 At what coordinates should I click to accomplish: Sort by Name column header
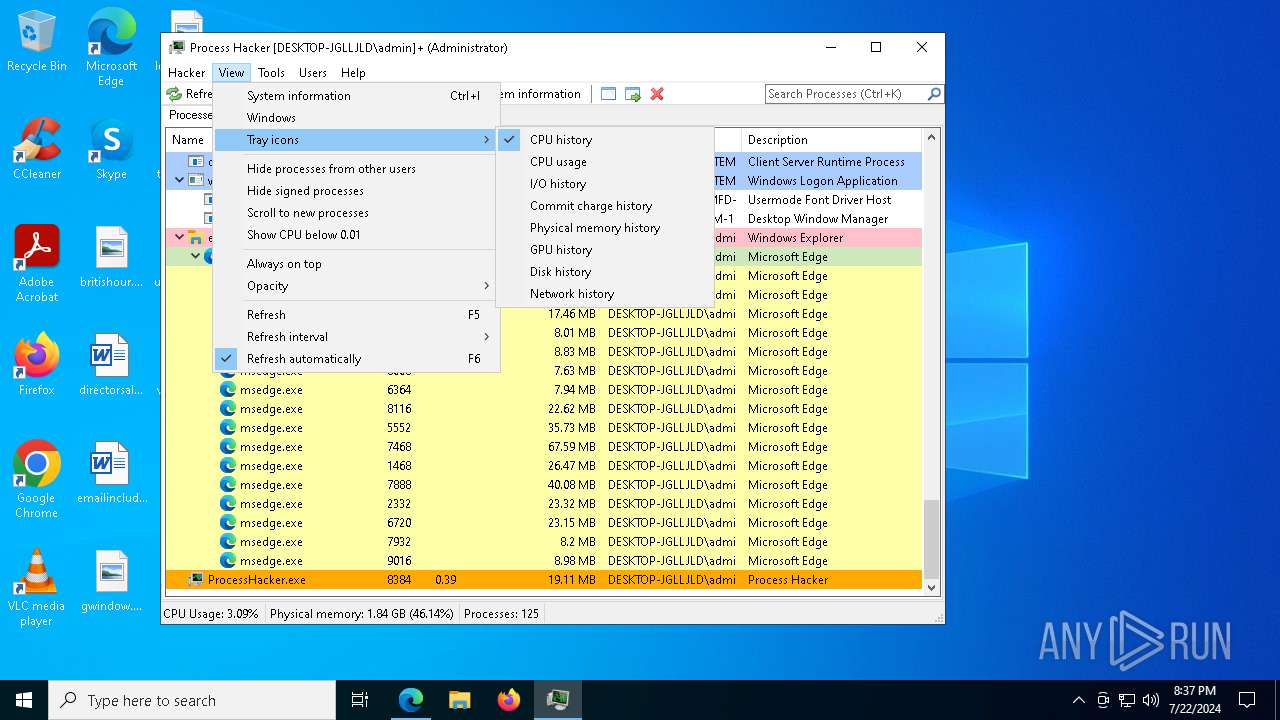190,140
